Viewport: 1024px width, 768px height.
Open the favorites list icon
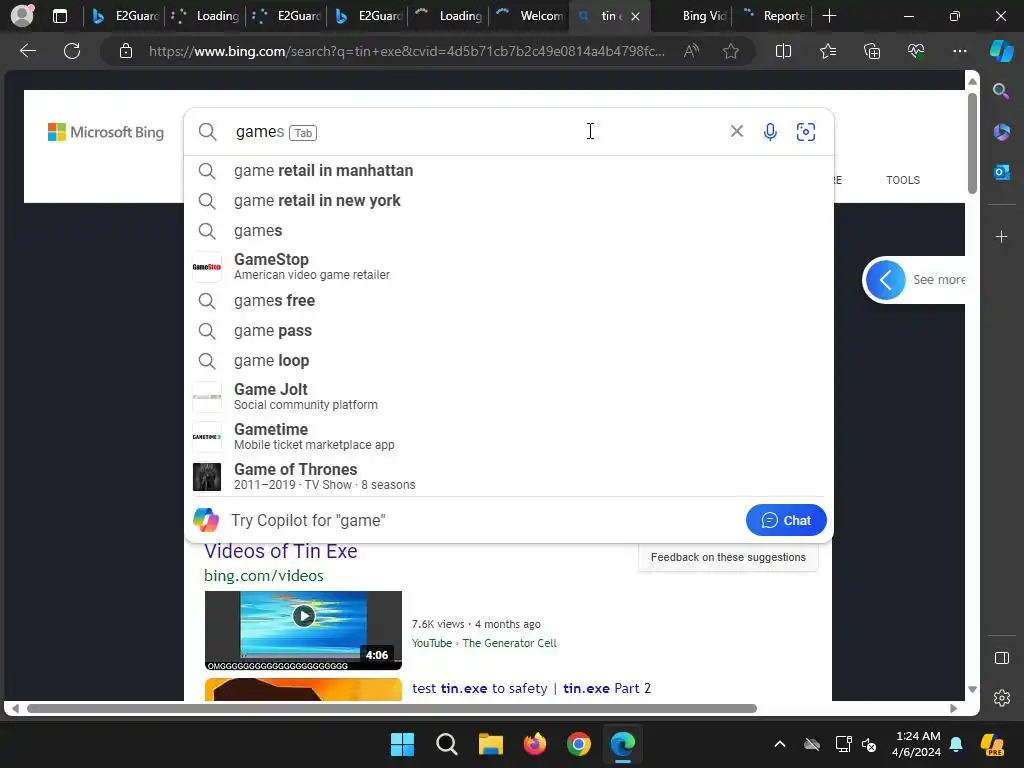coord(827,51)
